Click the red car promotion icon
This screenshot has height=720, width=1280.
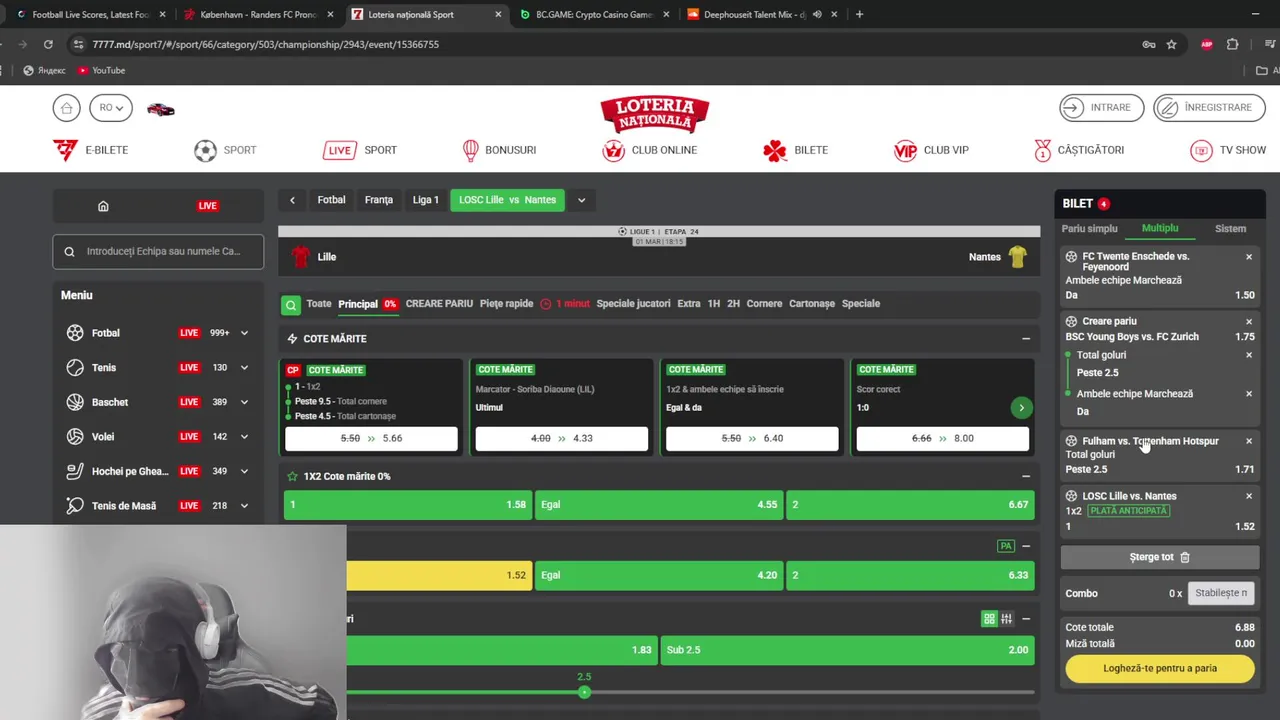[x=160, y=109]
